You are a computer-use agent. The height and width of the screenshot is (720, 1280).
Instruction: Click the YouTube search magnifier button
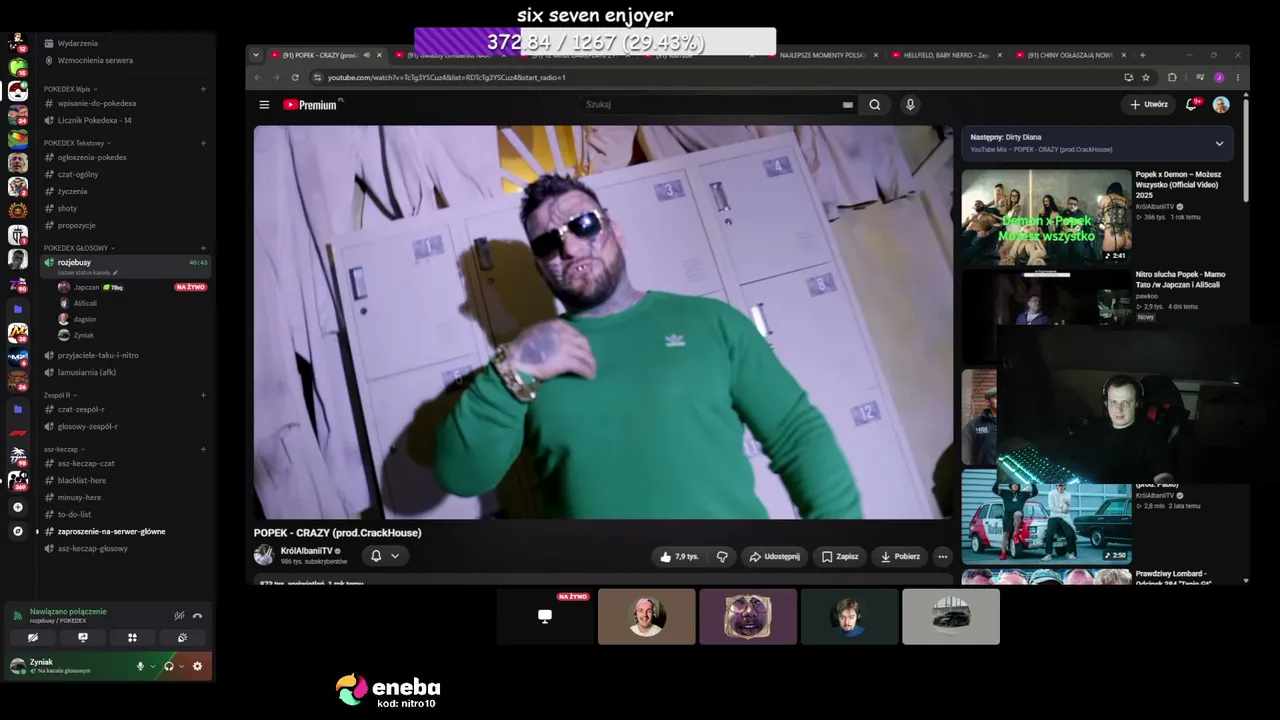[x=875, y=105]
